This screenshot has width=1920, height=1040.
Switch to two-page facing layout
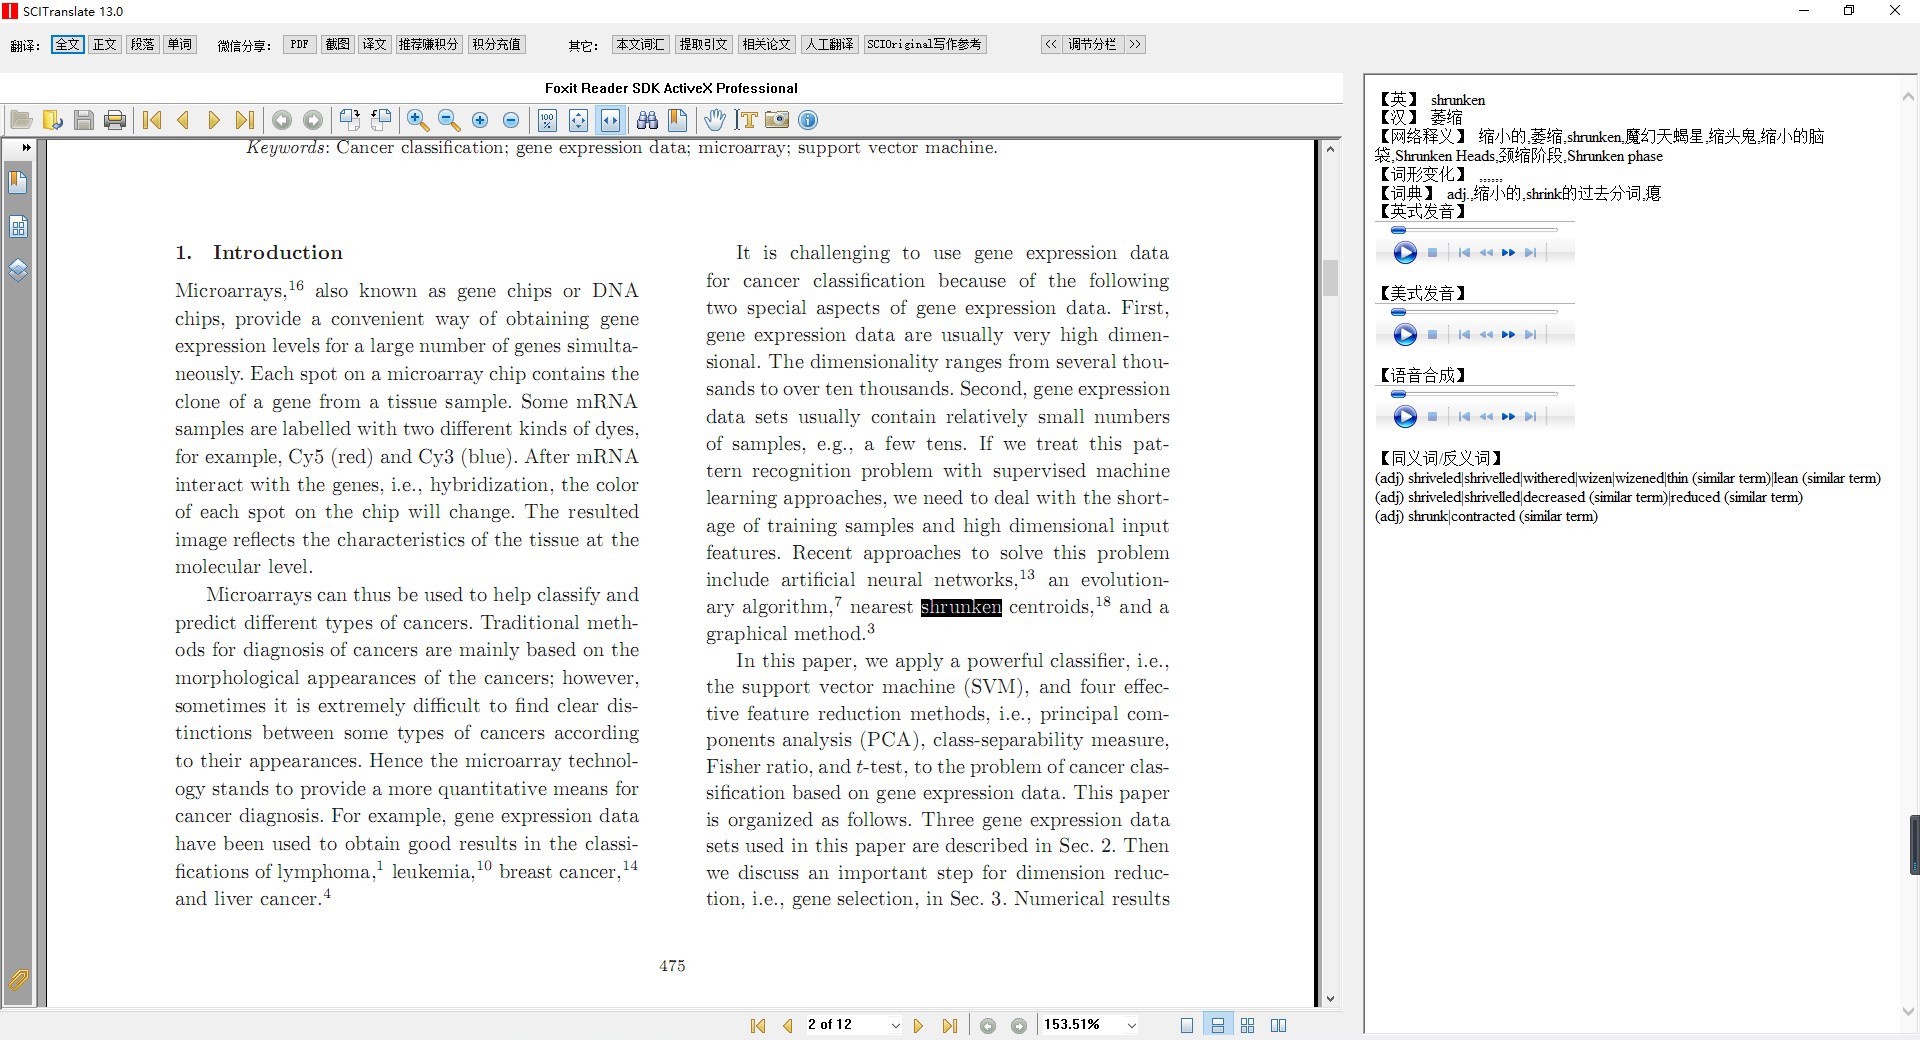pos(1278,1025)
